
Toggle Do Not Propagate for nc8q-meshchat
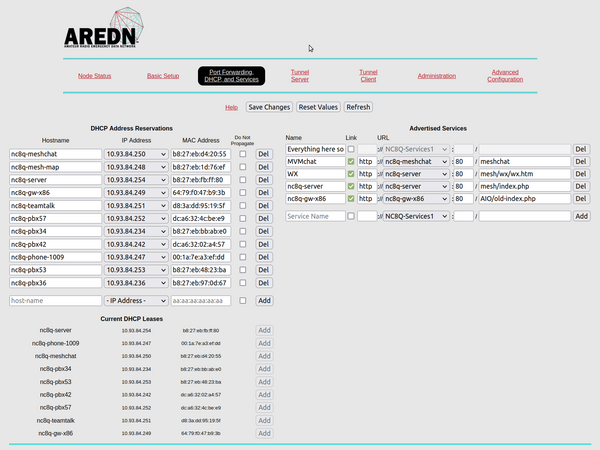(x=243, y=154)
